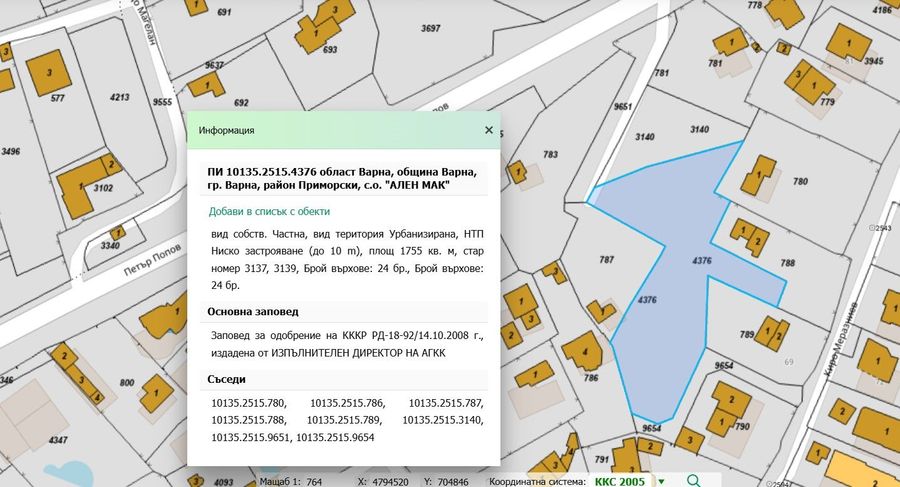This screenshot has width=900, height=487.
Task: Close the Информация popup
Action: (488, 130)
